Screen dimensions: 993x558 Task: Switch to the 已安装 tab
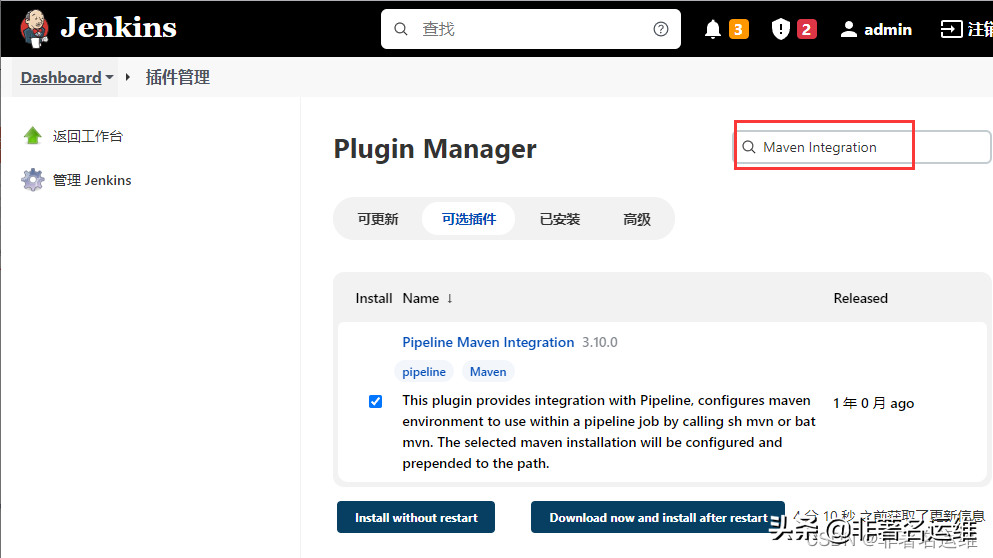click(x=560, y=219)
